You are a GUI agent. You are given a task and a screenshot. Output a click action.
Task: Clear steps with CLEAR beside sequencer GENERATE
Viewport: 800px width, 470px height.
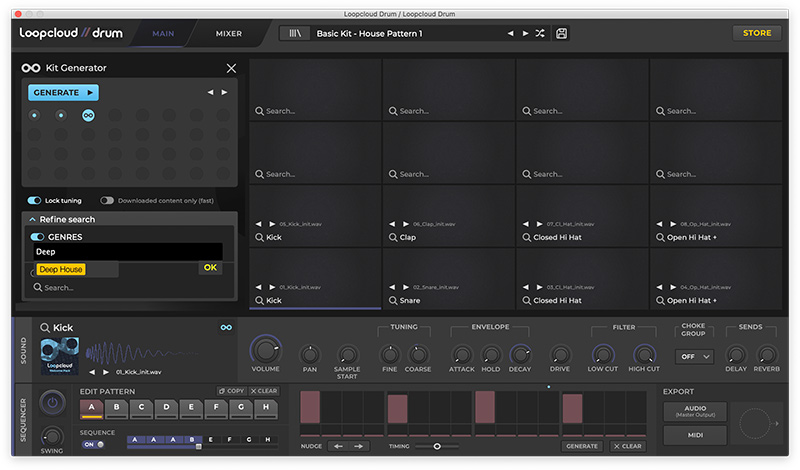(x=628, y=446)
